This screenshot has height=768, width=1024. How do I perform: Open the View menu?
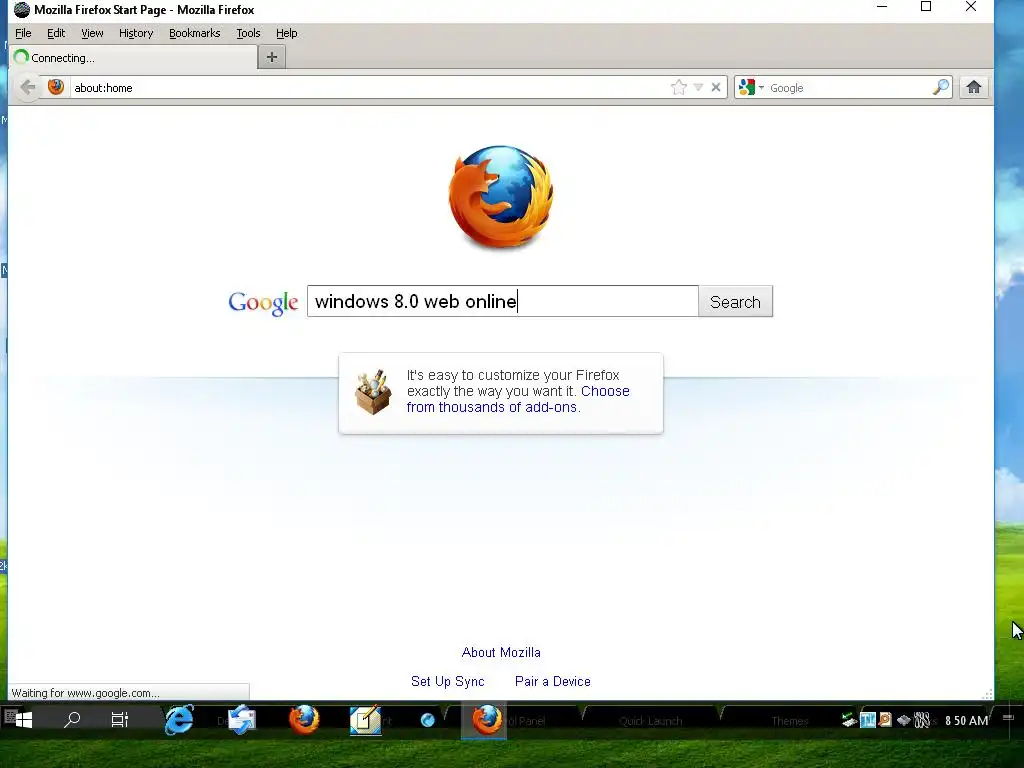92,33
